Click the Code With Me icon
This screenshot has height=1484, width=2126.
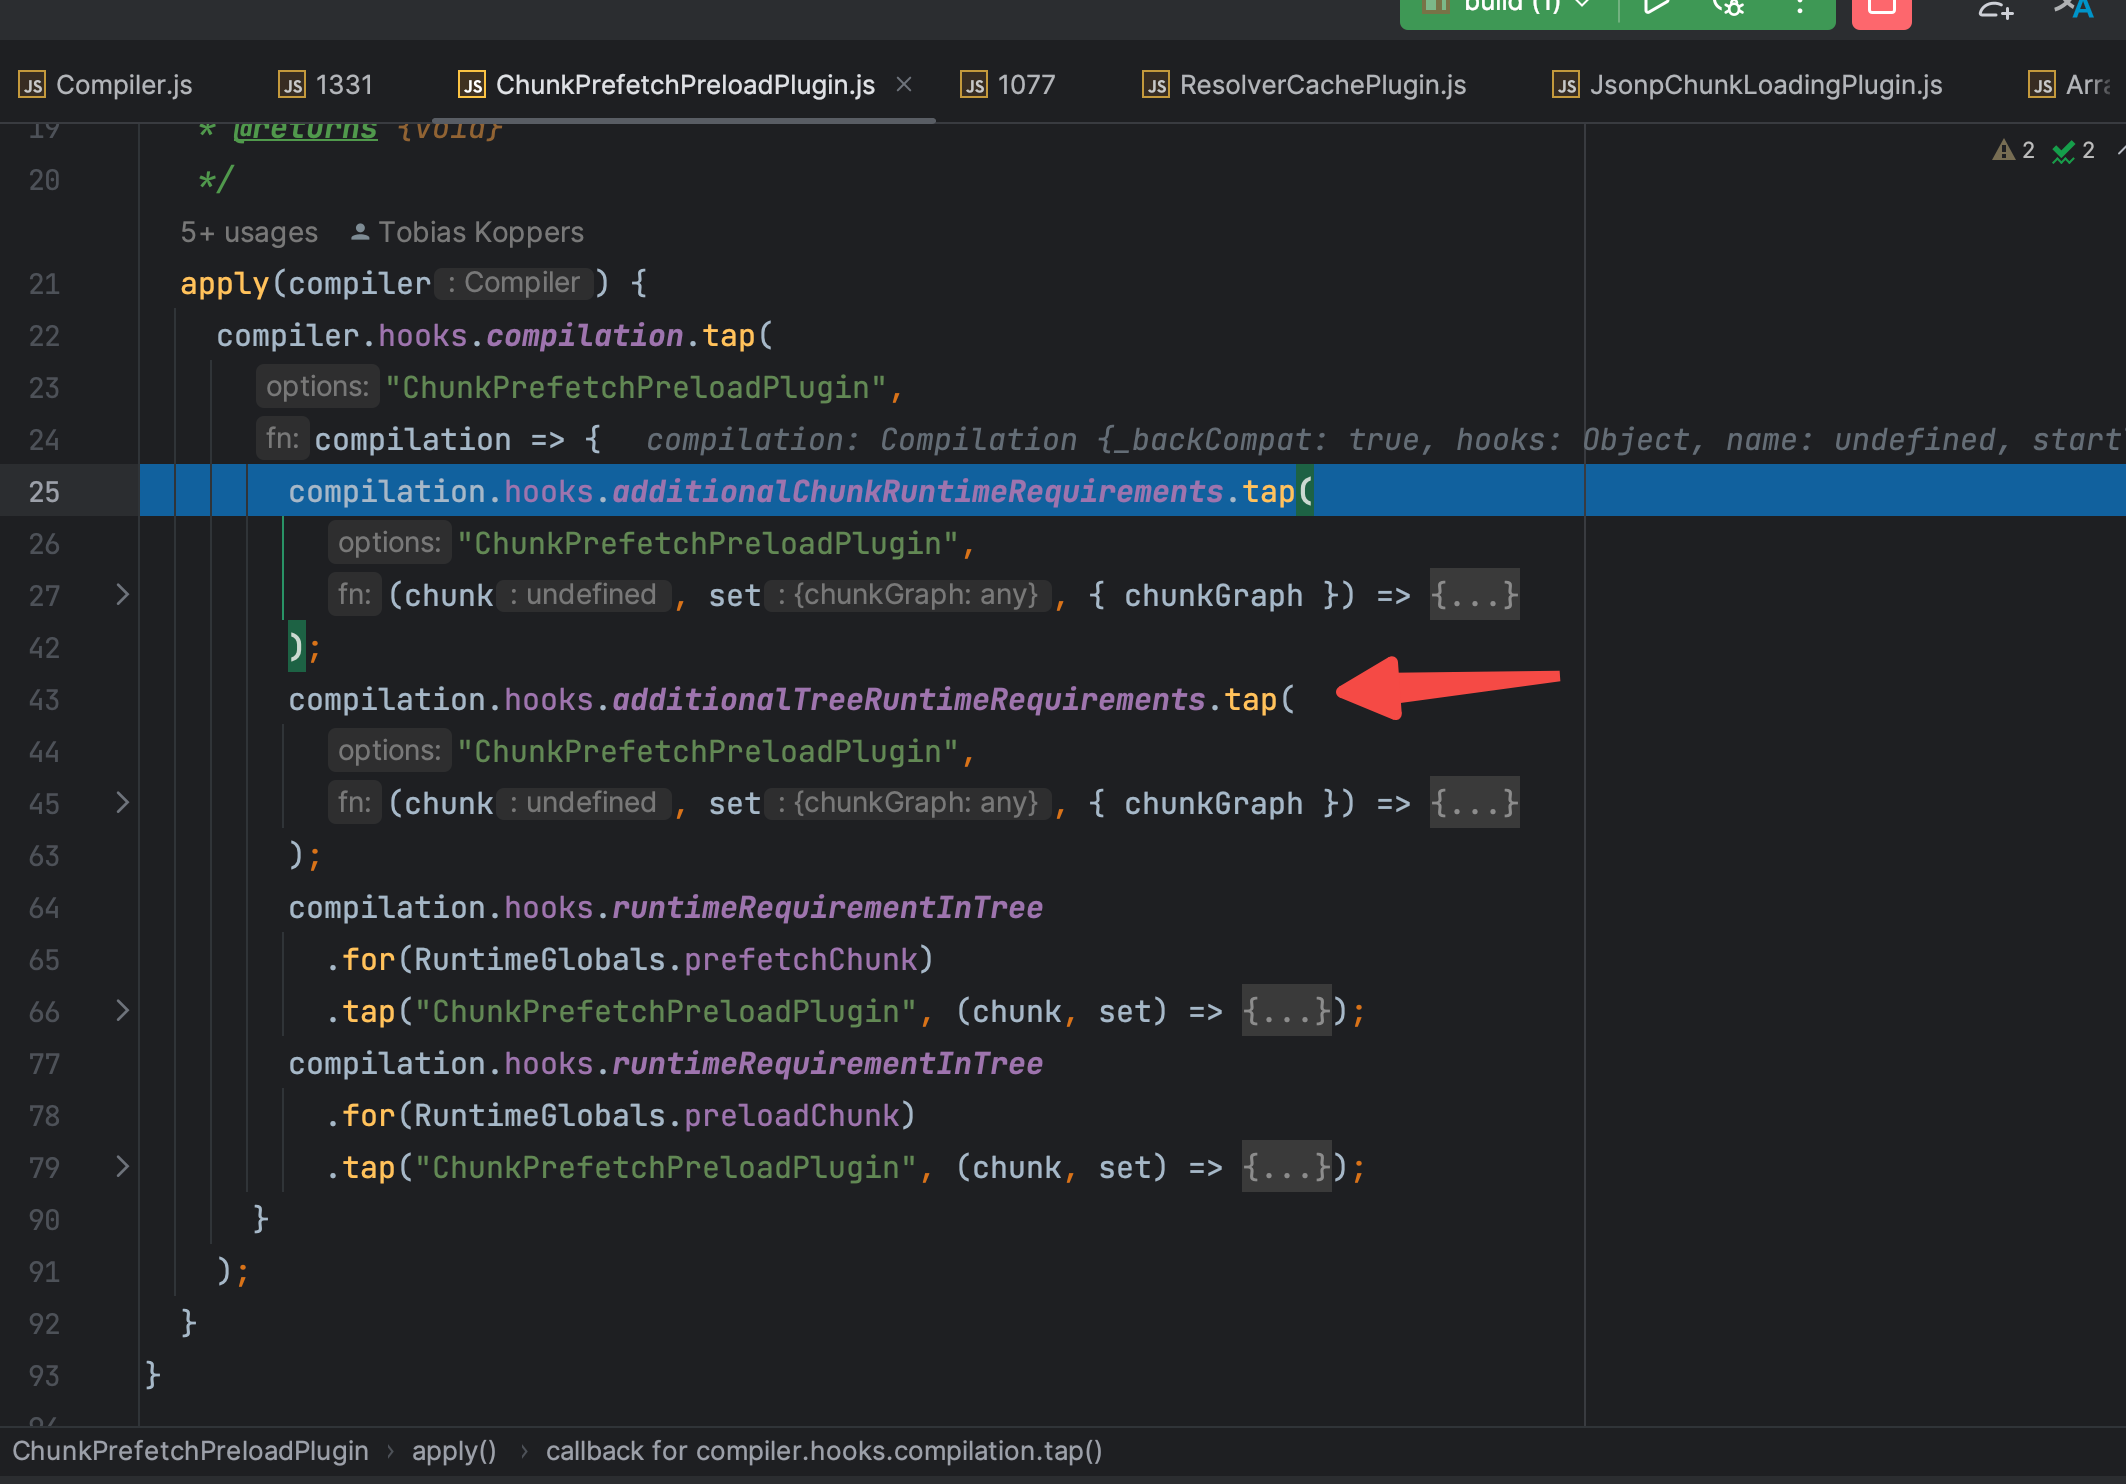pyautogui.click(x=1995, y=10)
